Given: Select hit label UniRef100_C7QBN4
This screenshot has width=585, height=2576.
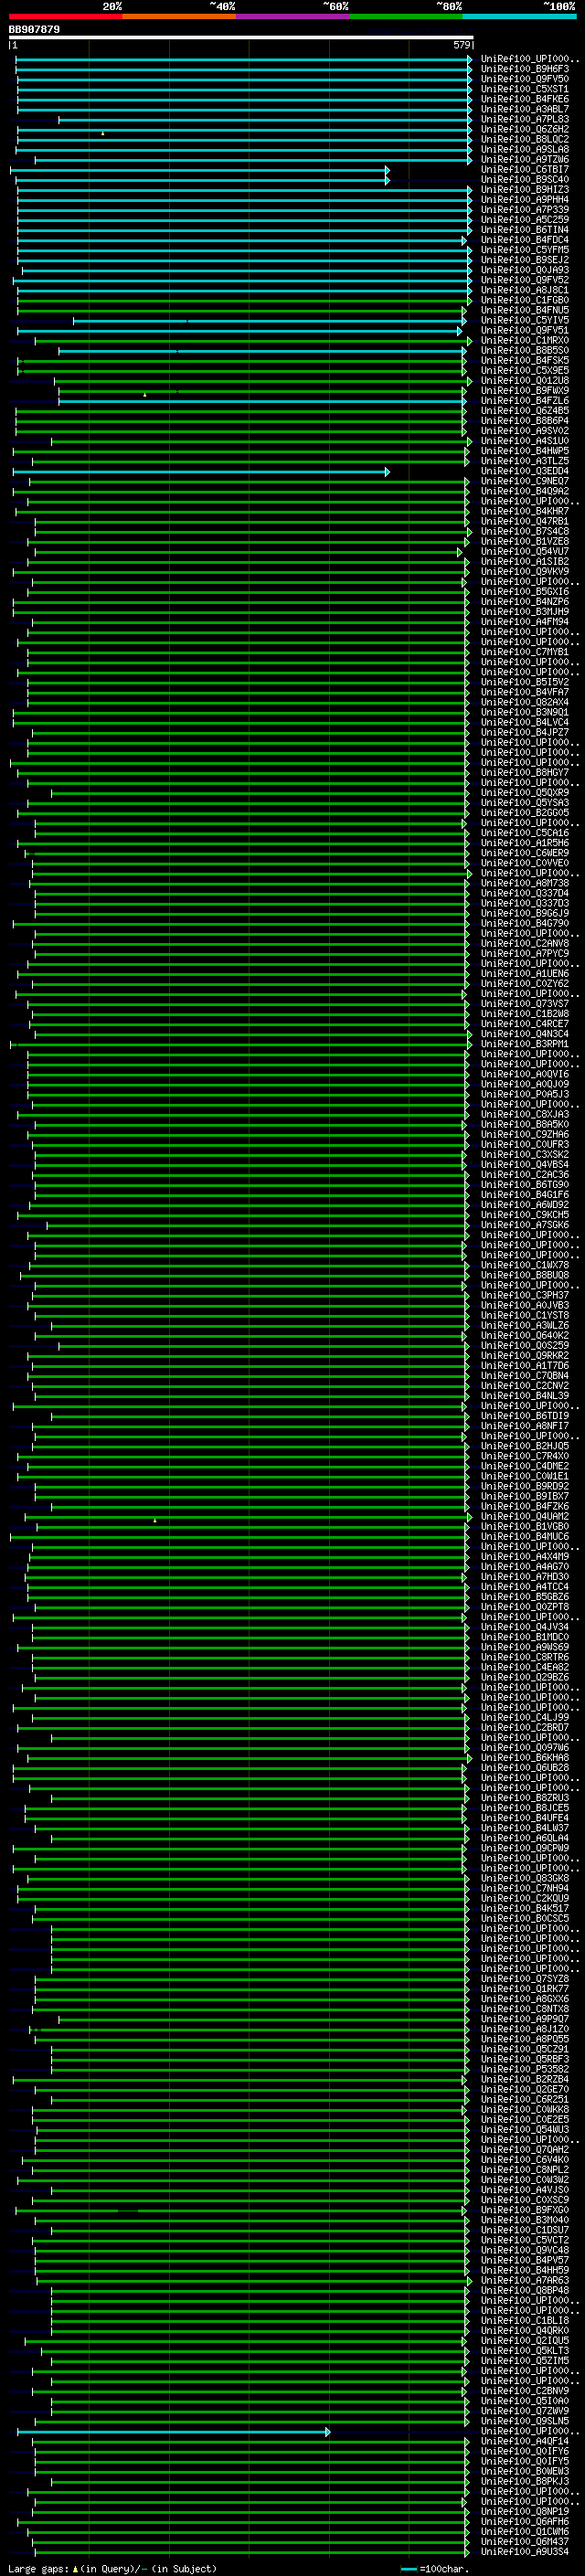Looking at the screenshot, I should (524, 1376).
